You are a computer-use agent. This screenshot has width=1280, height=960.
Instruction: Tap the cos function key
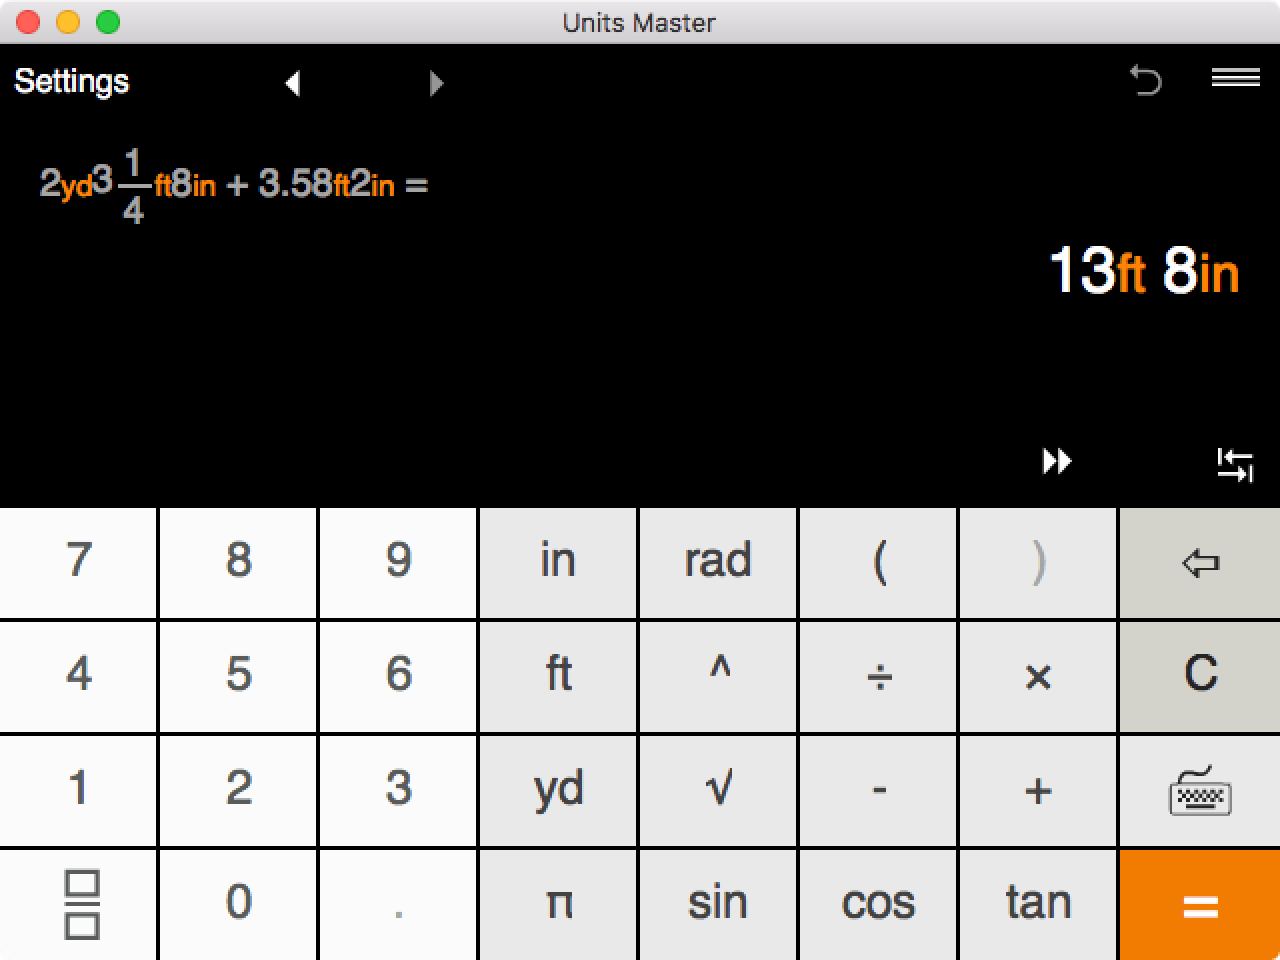click(x=878, y=905)
